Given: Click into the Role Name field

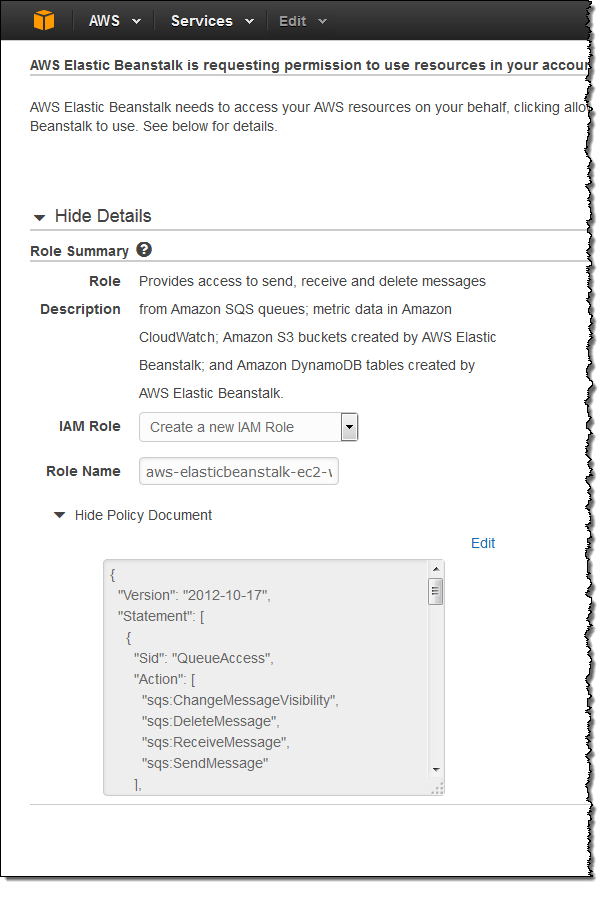Looking at the screenshot, I should click(239, 471).
